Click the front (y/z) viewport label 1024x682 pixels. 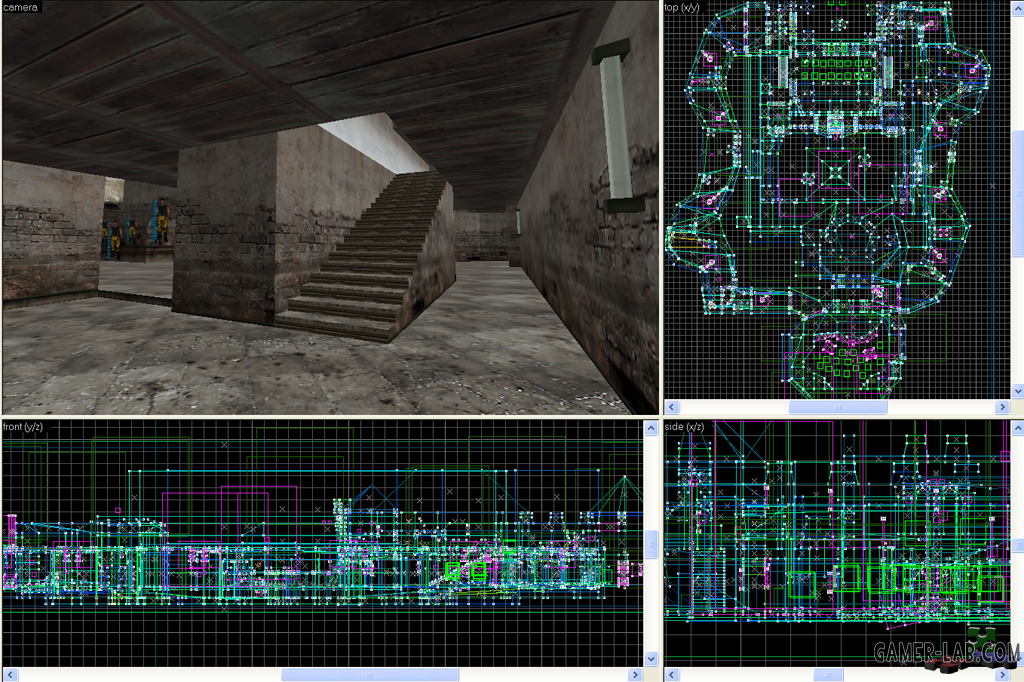point(22,427)
